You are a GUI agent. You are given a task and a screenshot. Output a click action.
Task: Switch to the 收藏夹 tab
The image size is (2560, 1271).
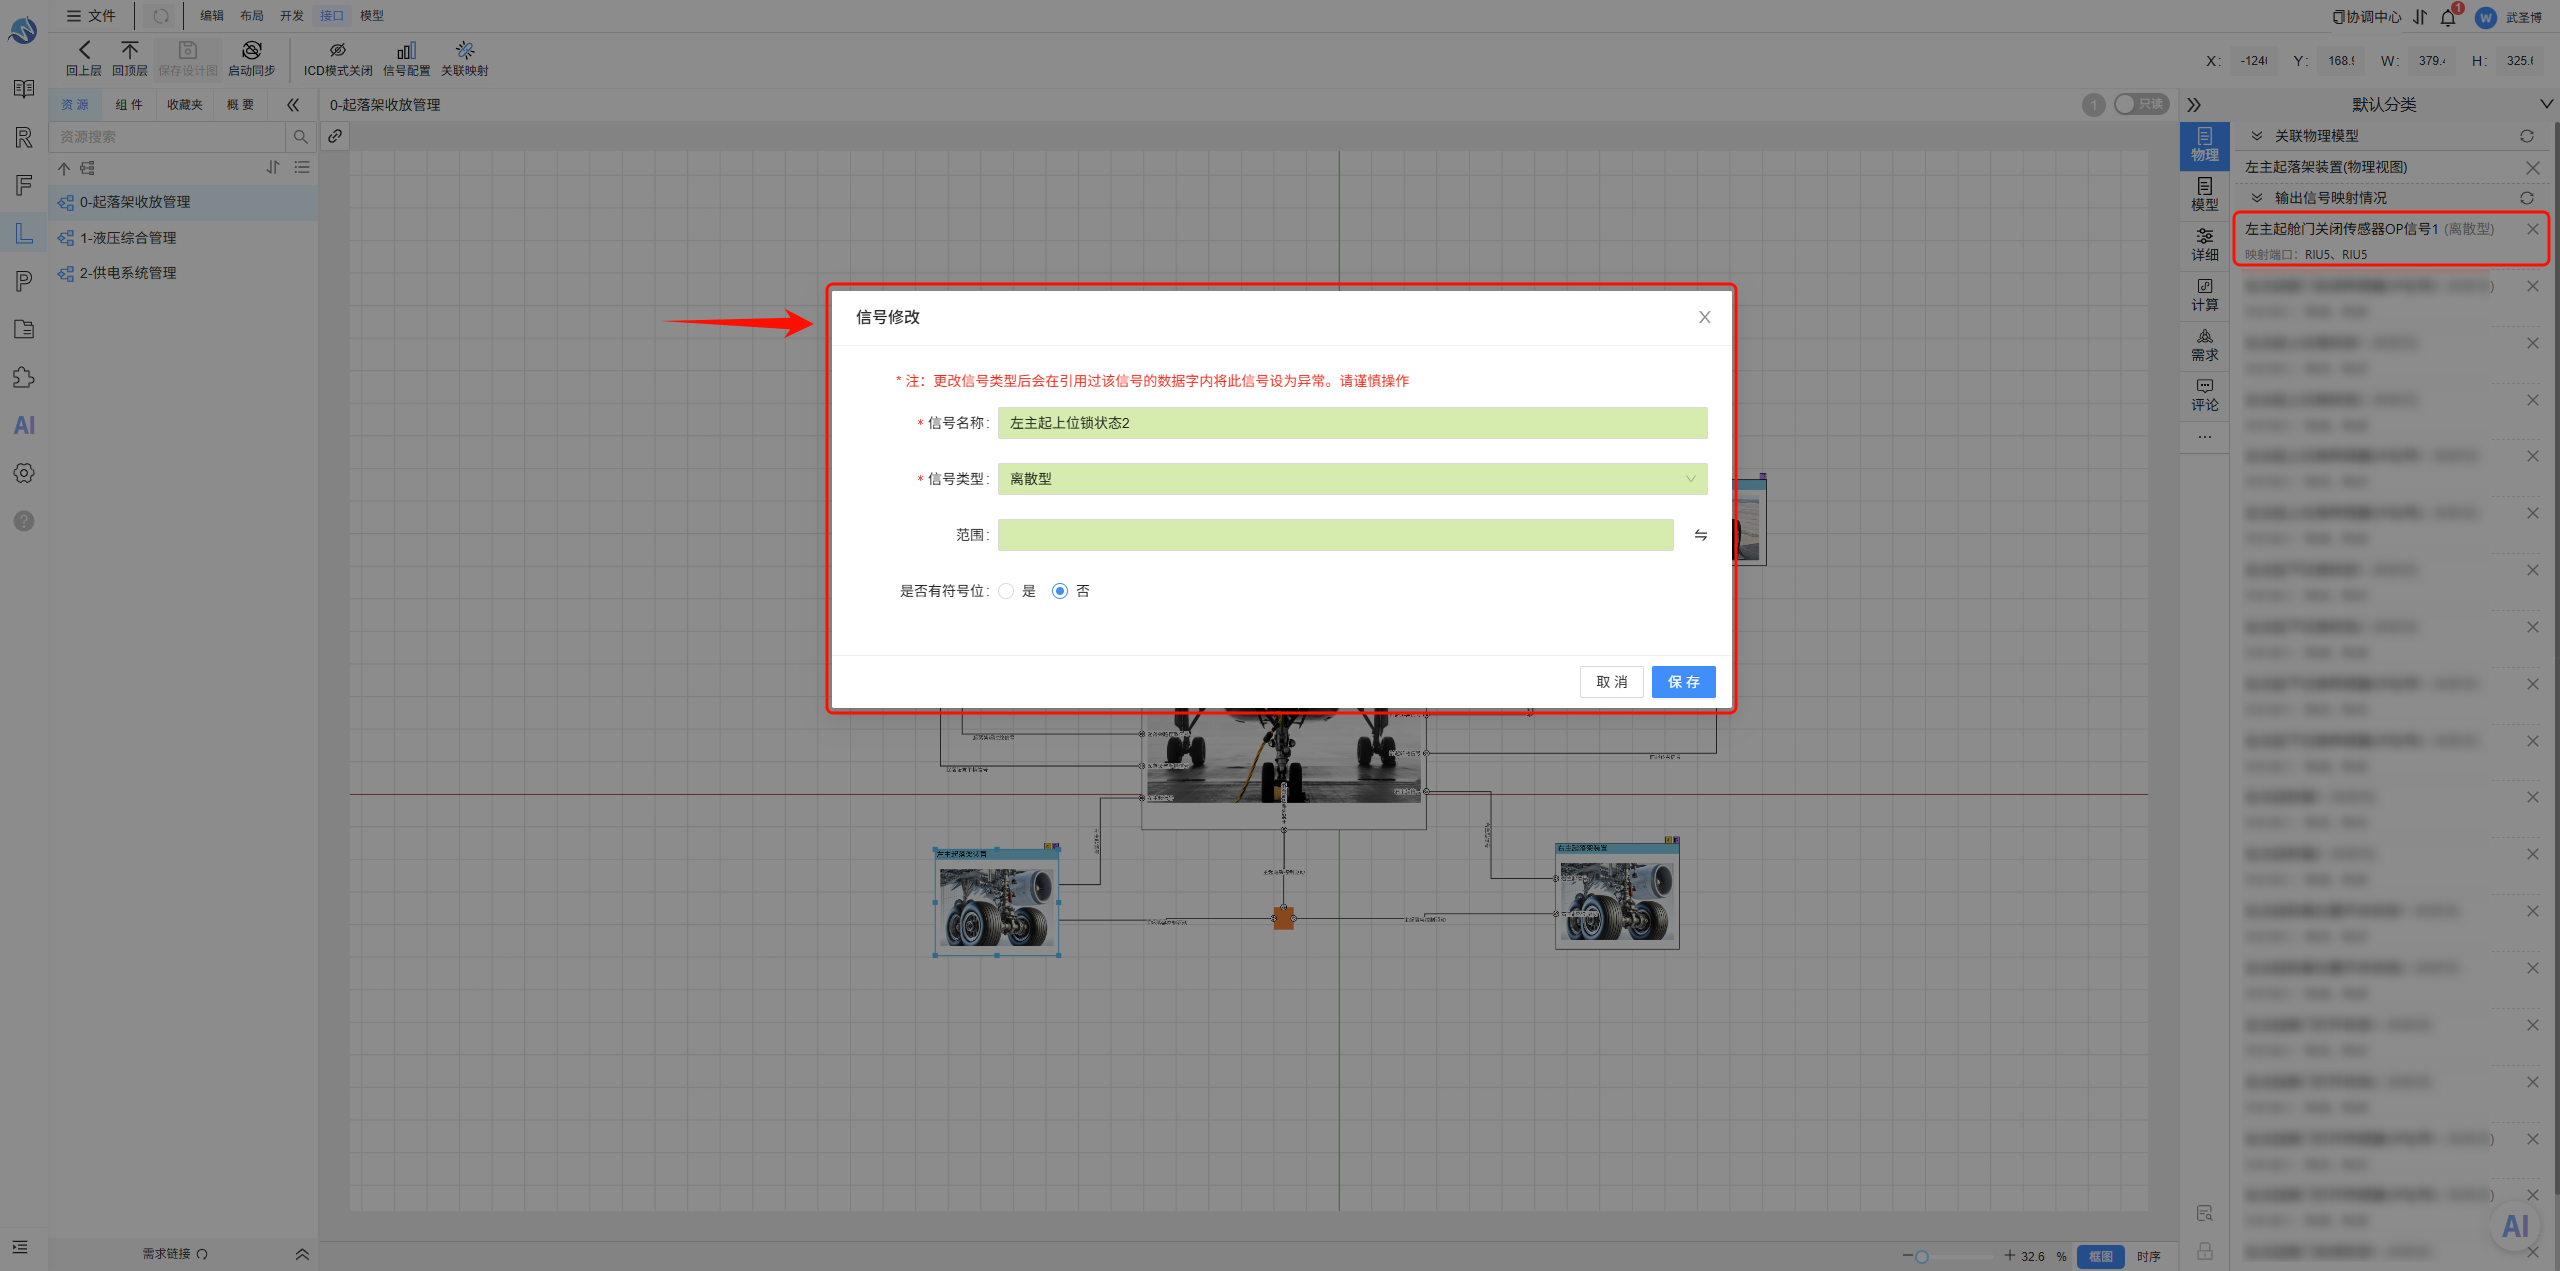185,104
